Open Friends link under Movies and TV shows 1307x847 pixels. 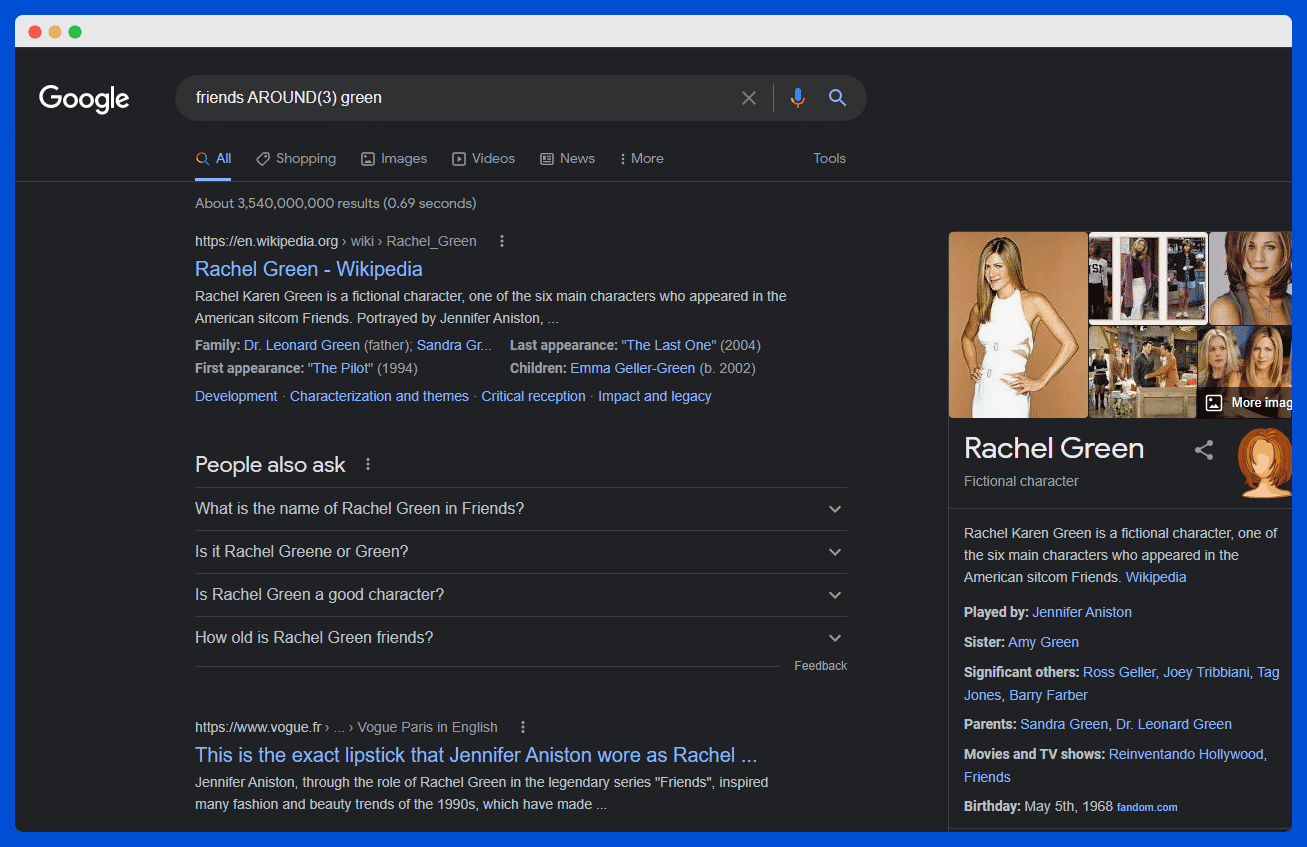(x=987, y=777)
